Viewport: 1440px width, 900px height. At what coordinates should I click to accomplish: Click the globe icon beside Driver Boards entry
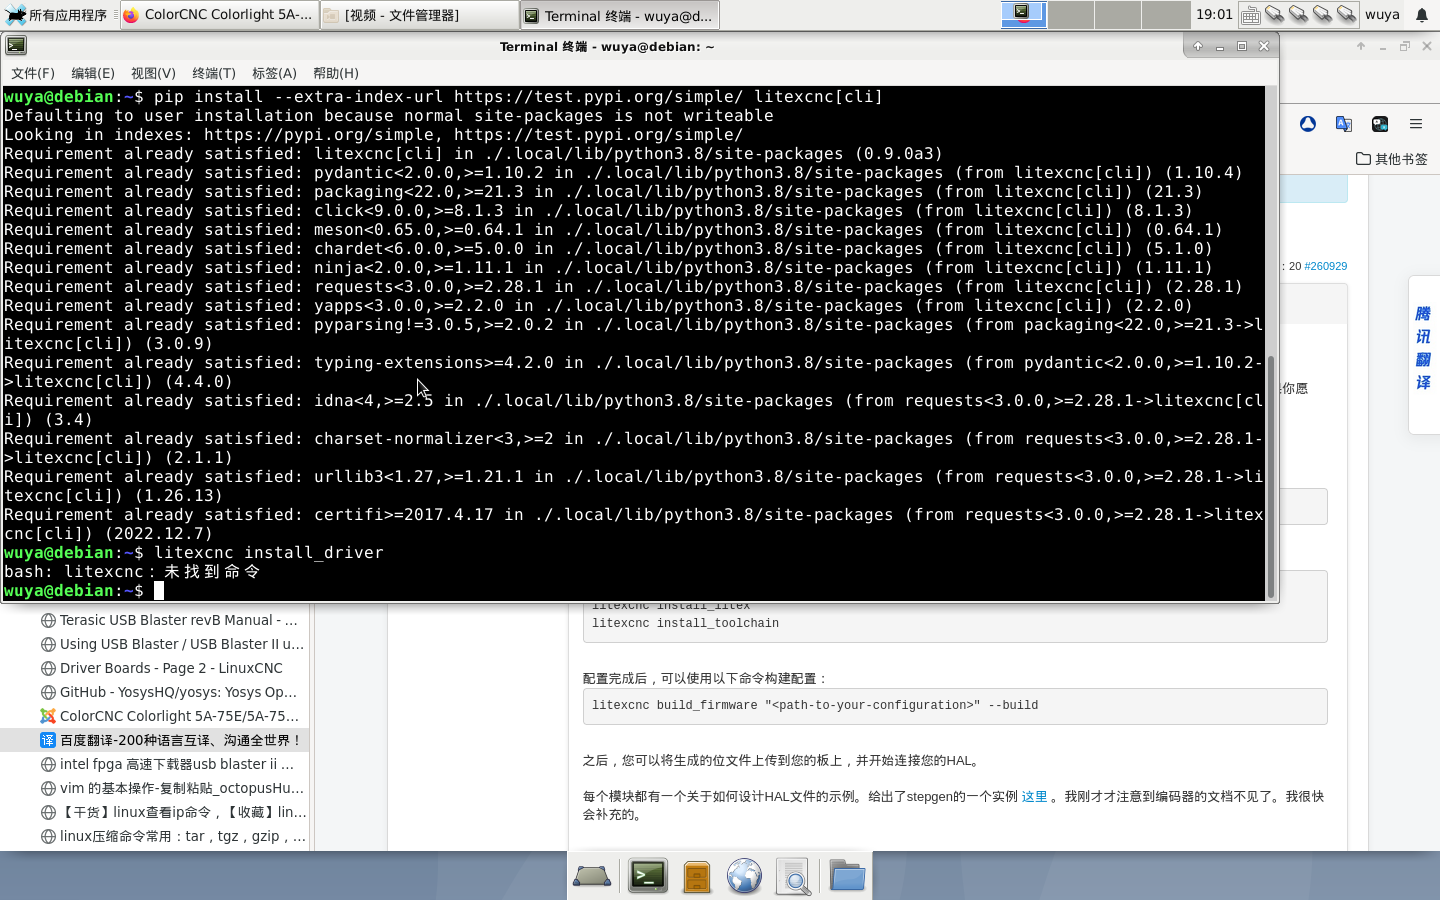47,668
